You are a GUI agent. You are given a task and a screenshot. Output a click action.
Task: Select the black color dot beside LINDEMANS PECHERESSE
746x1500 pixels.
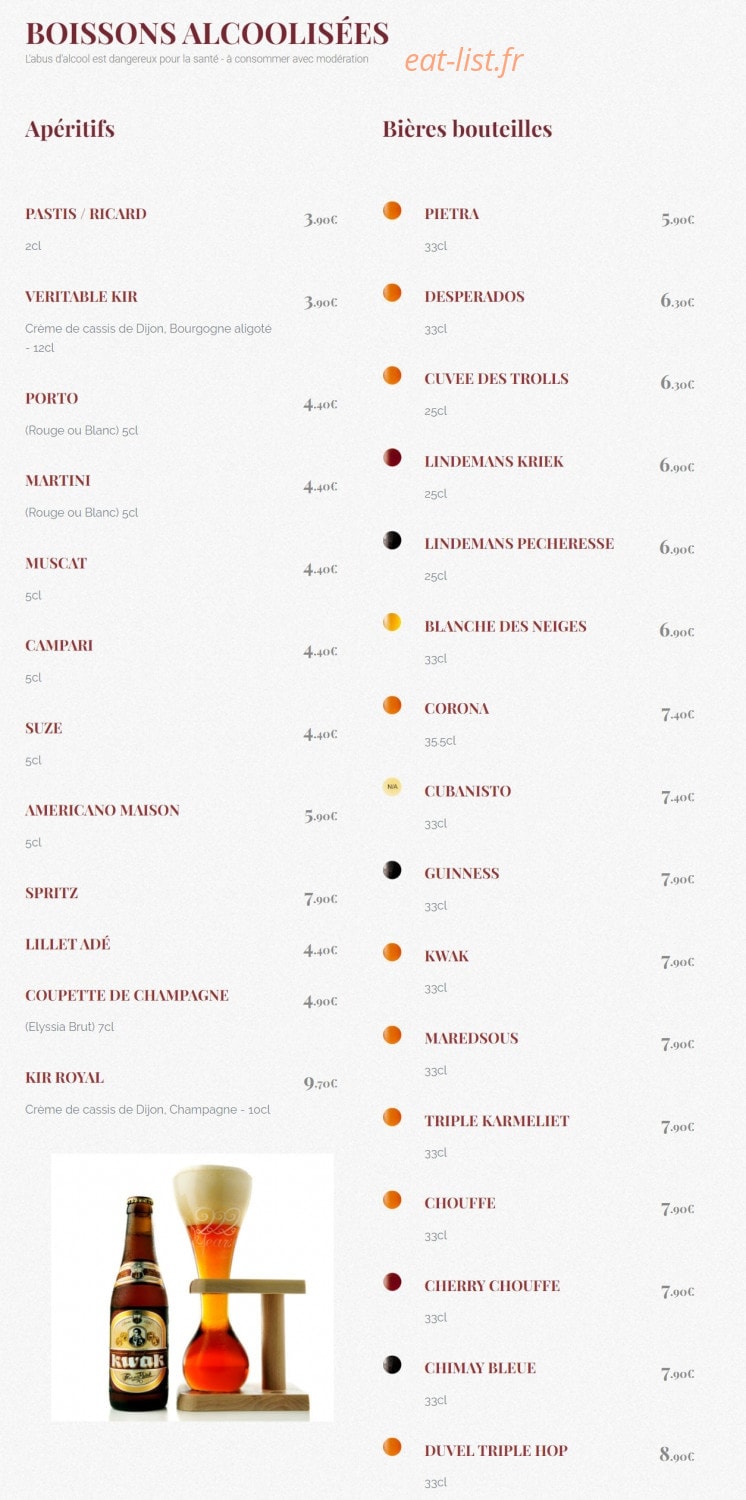coord(392,541)
